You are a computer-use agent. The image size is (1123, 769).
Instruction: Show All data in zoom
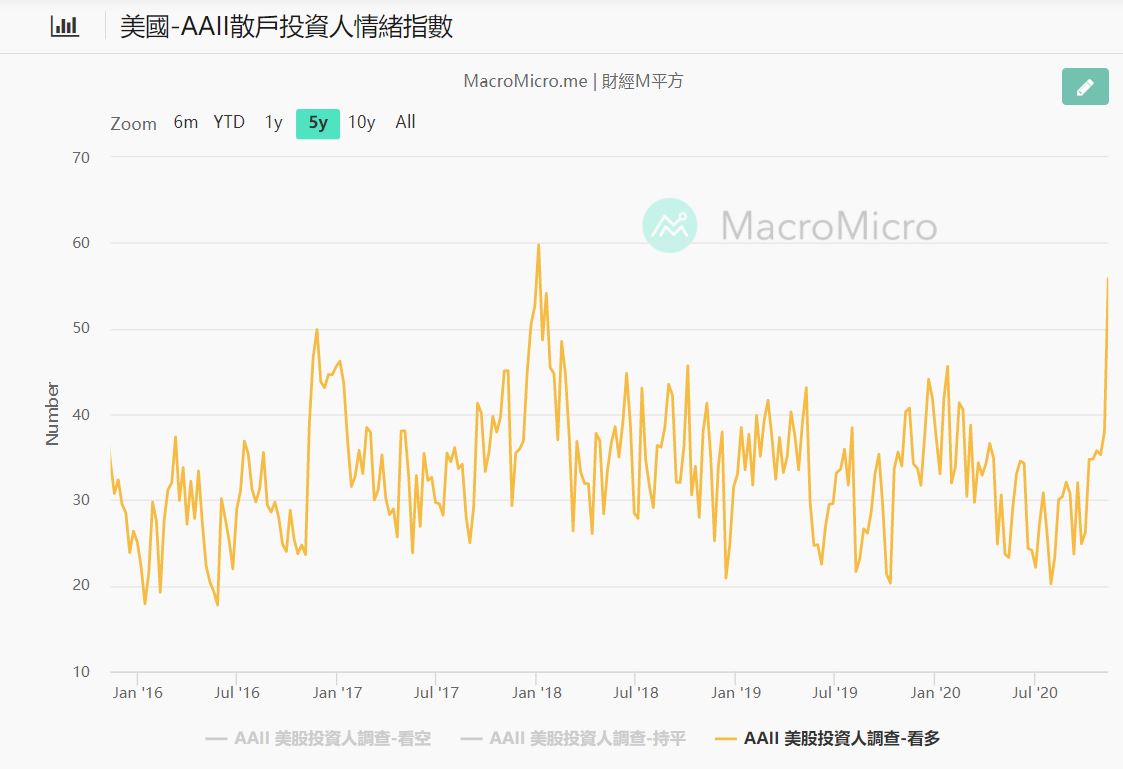click(x=405, y=122)
